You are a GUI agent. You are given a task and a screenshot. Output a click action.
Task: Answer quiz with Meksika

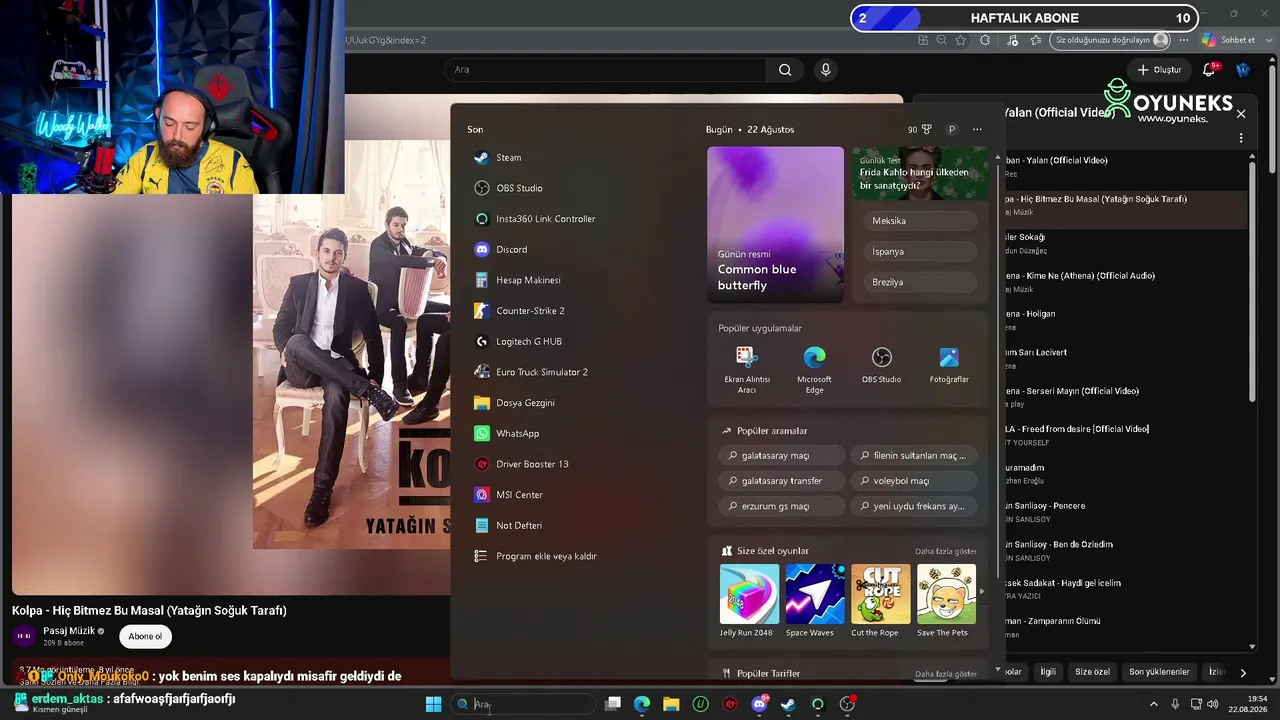[920, 221]
